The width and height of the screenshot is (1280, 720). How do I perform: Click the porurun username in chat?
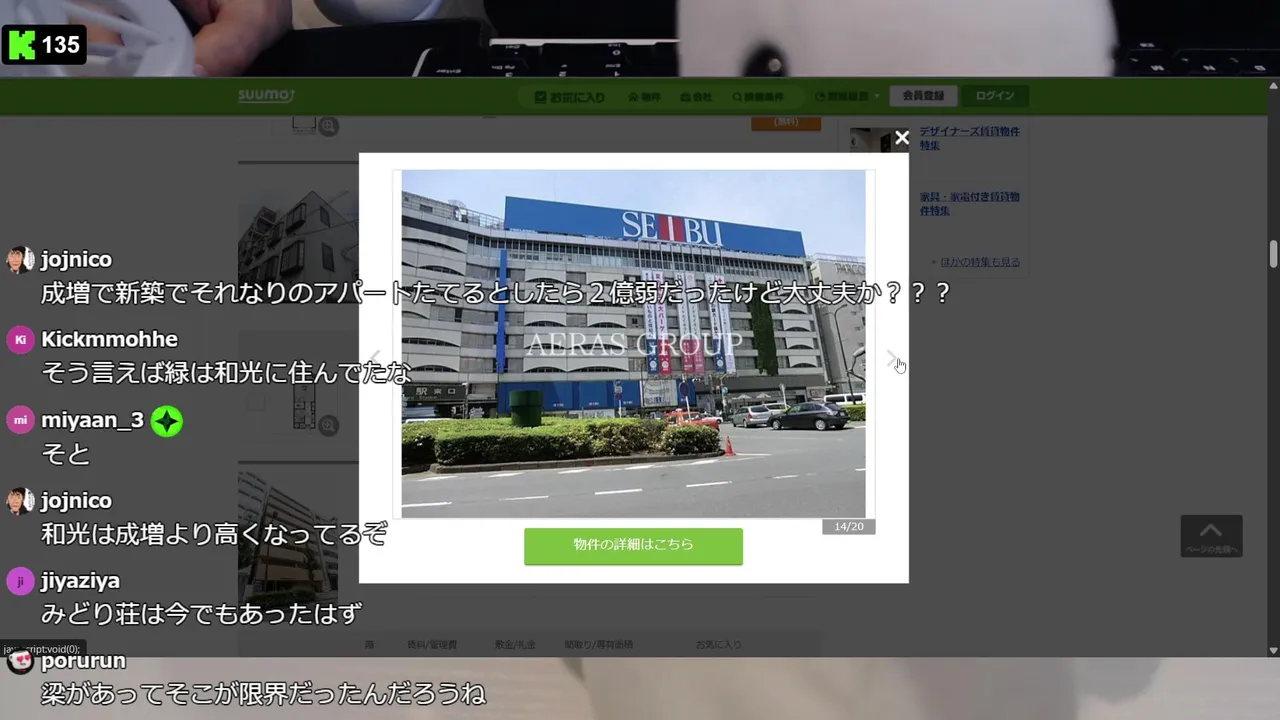(83, 661)
